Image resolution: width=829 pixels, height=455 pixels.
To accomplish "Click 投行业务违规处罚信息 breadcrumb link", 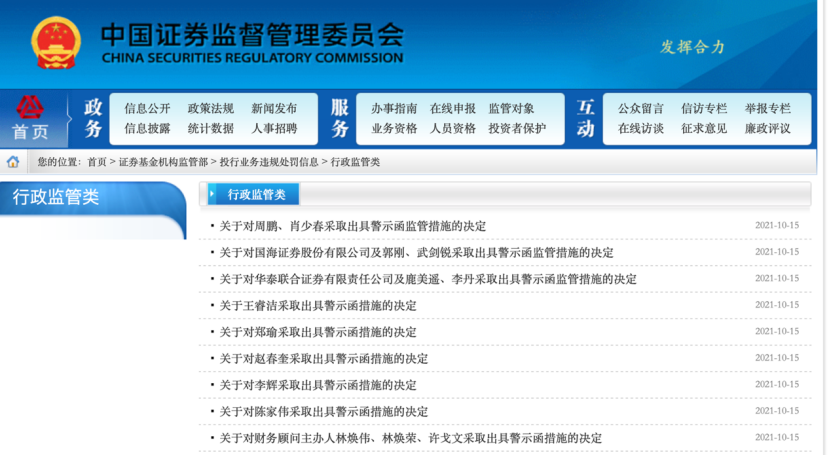I will coord(268,162).
